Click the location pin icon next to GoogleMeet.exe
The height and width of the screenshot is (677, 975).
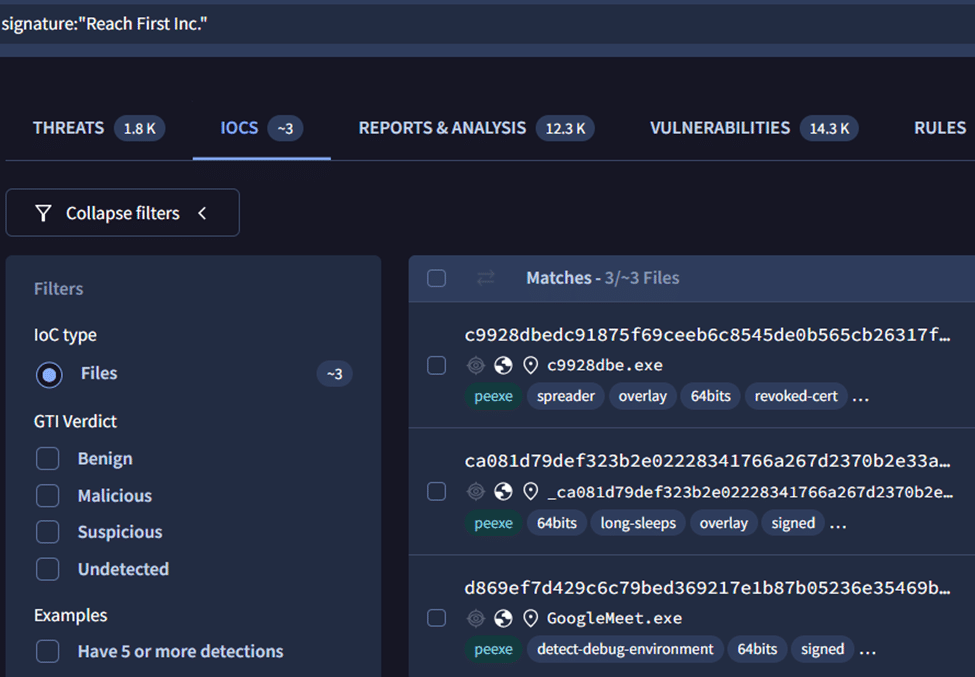[530, 618]
